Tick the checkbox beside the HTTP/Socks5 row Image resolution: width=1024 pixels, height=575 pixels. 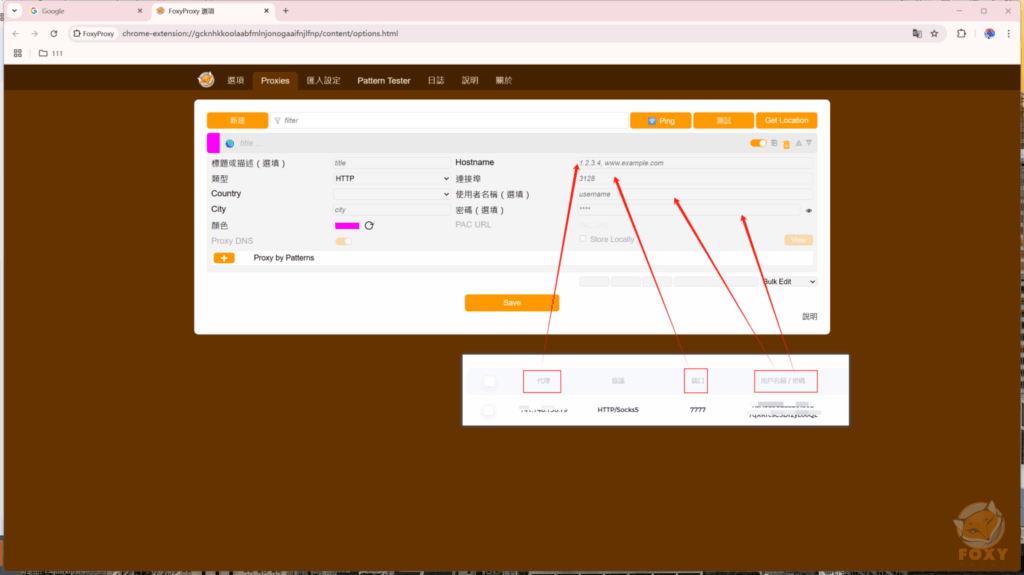[x=488, y=410]
